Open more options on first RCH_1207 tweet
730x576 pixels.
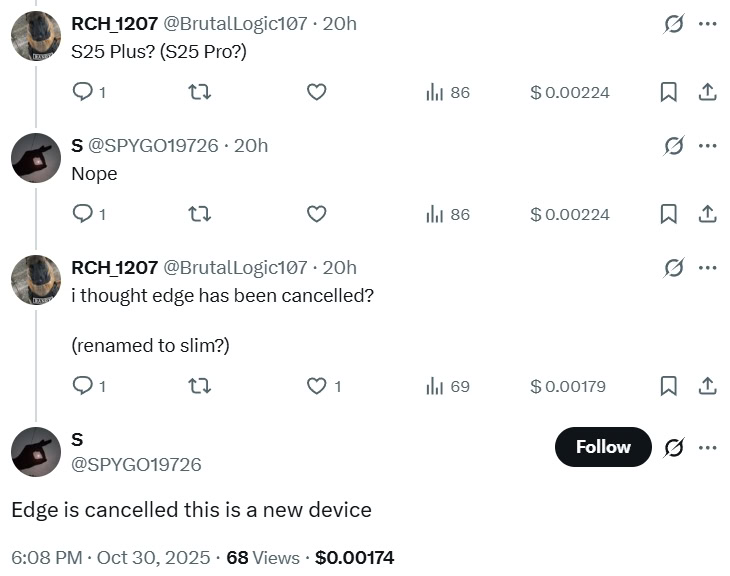pyautogui.click(x=708, y=24)
